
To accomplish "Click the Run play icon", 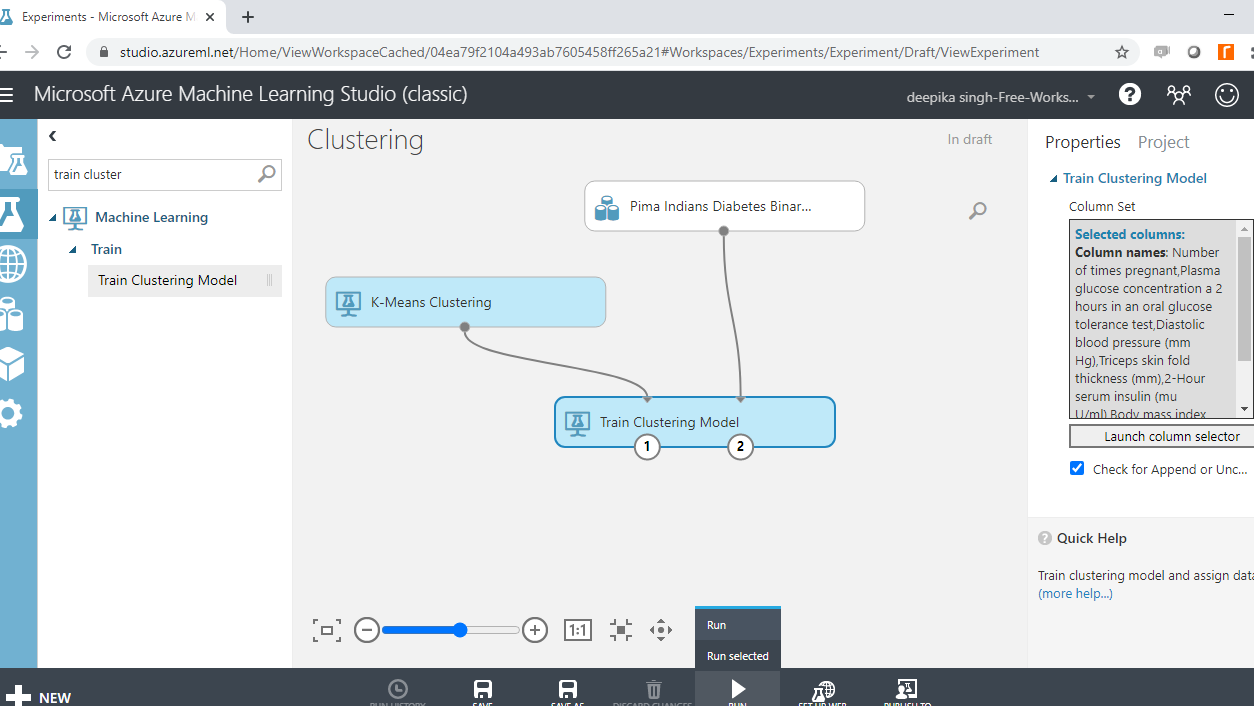I will click(x=738, y=689).
